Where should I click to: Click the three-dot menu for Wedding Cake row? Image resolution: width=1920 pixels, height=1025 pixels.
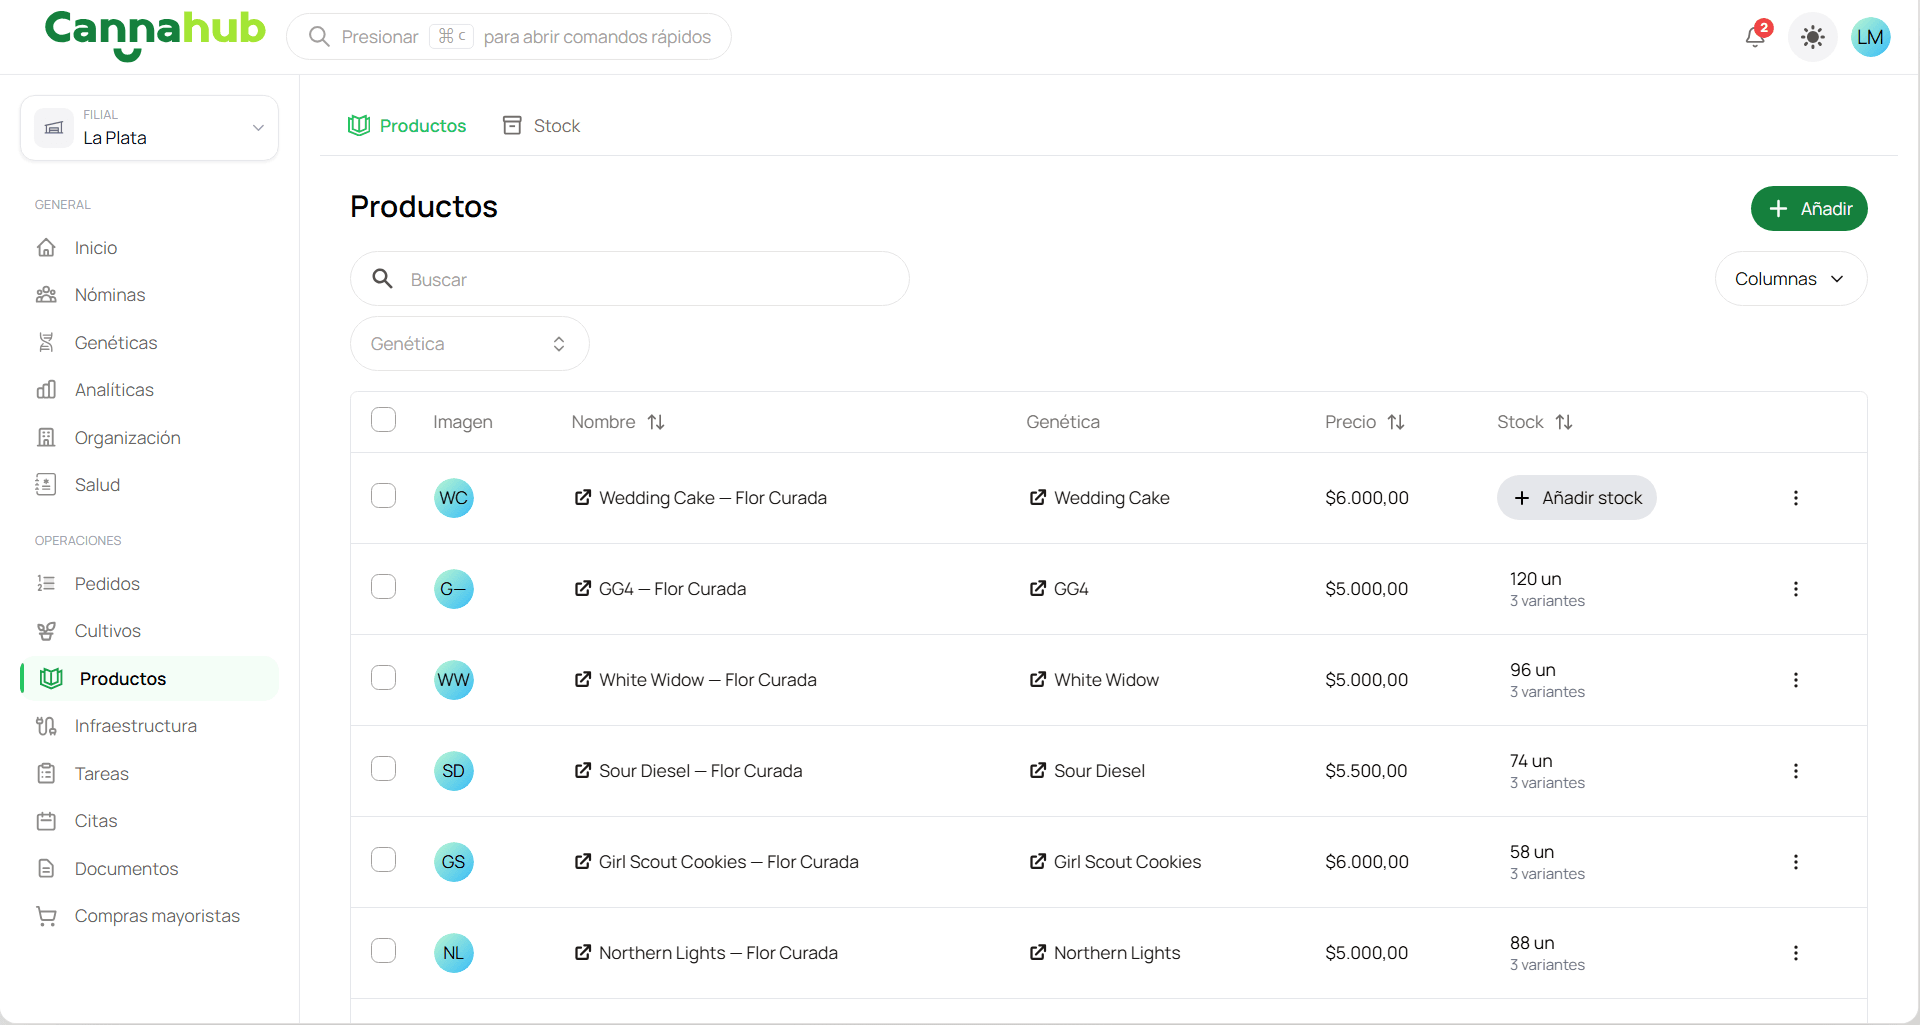[1795, 498]
